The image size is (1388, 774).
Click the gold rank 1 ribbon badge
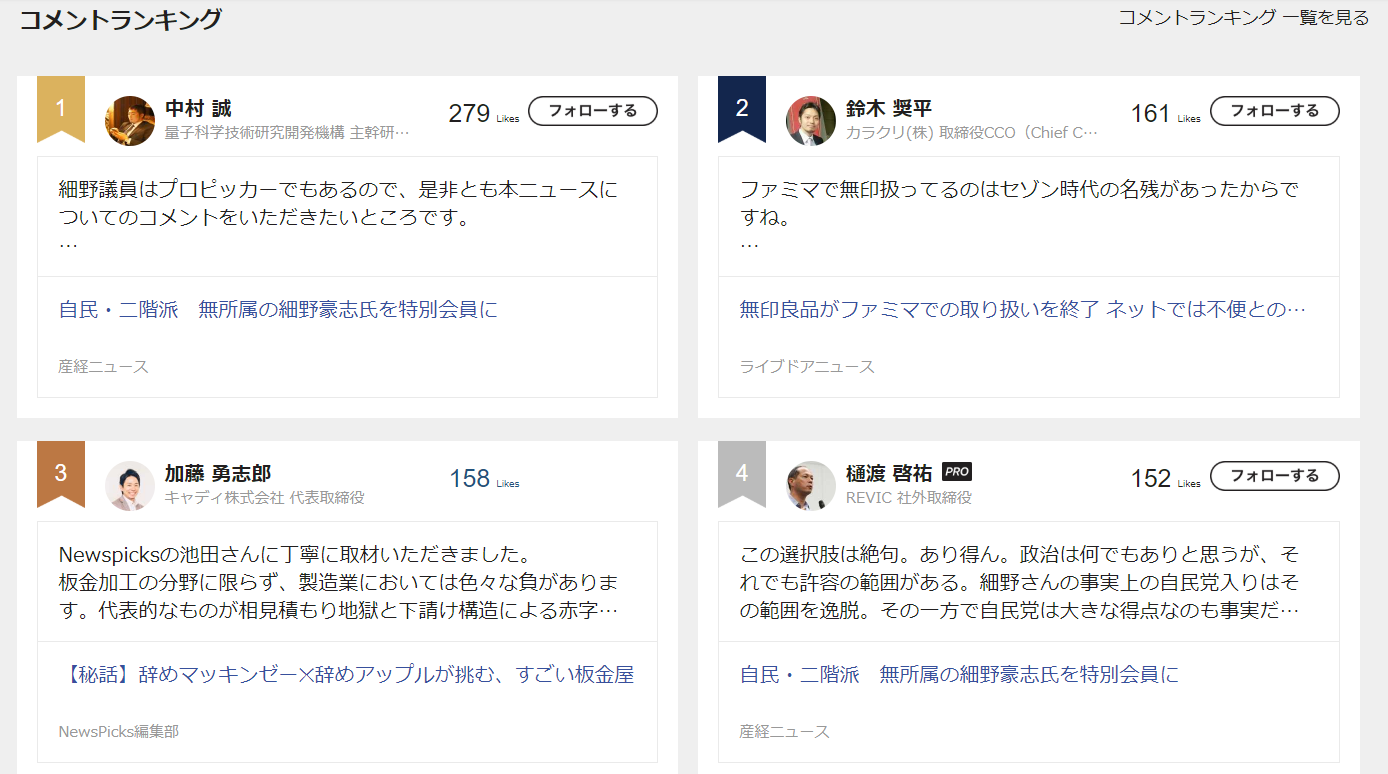click(61, 108)
